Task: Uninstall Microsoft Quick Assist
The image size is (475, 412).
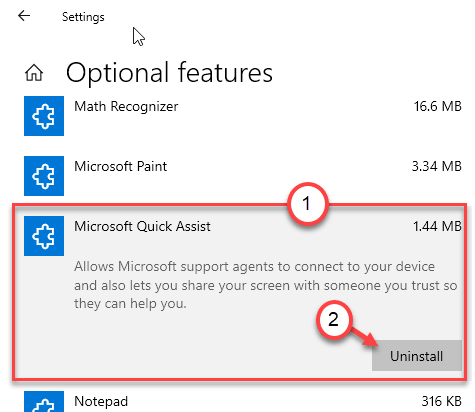Action: tap(417, 356)
